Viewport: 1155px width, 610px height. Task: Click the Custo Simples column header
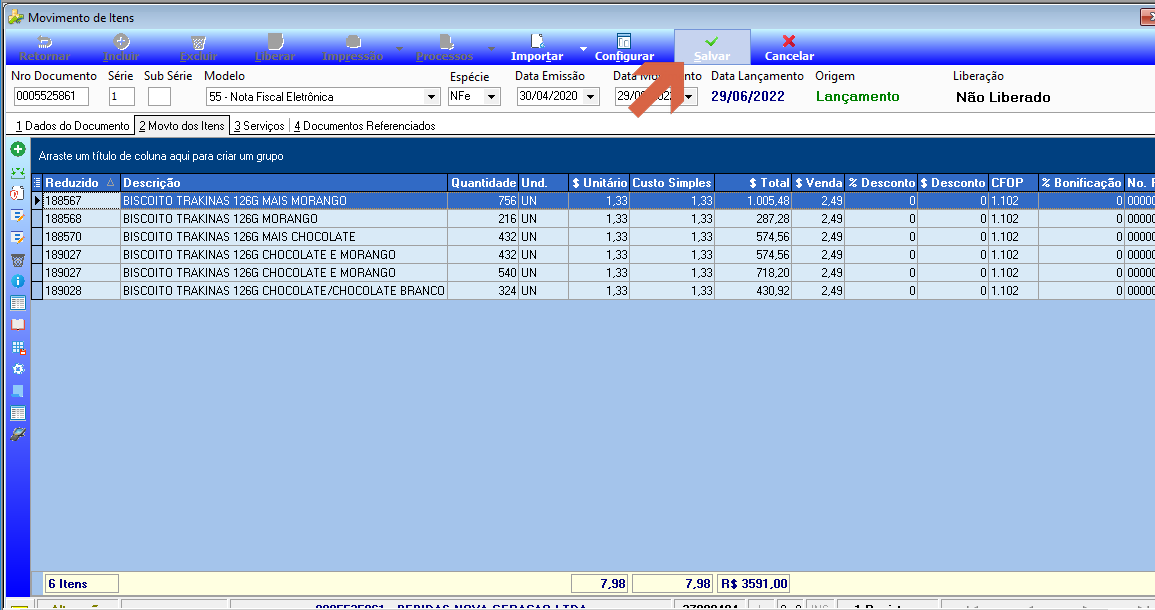click(672, 183)
